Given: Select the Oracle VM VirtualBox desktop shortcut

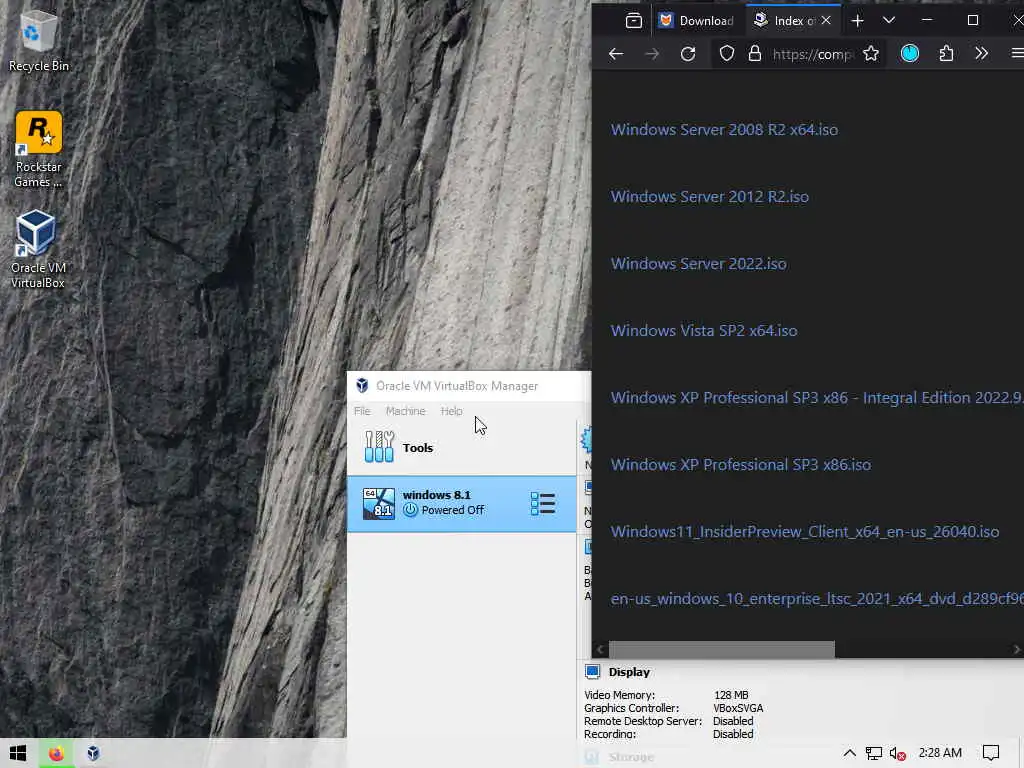Looking at the screenshot, I should click(x=38, y=249).
